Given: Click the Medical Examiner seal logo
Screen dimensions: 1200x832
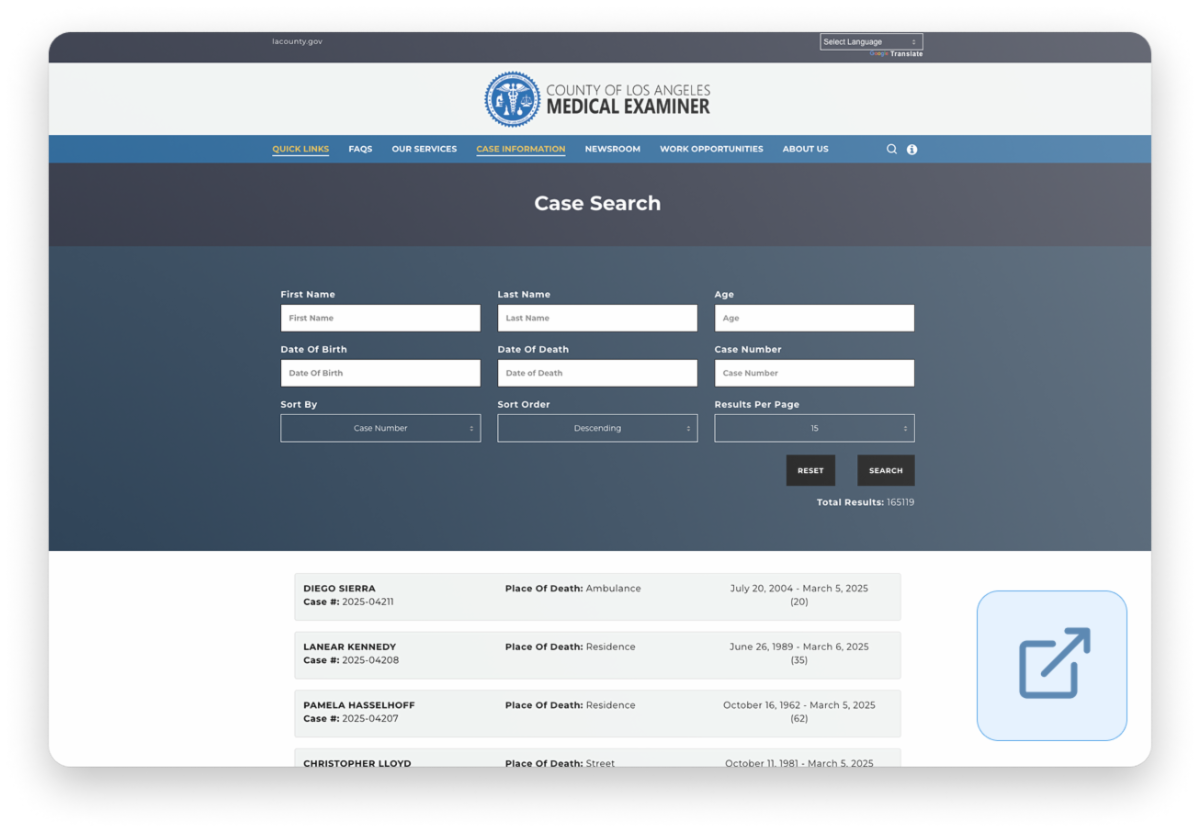Looking at the screenshot, I should [511, 99].
